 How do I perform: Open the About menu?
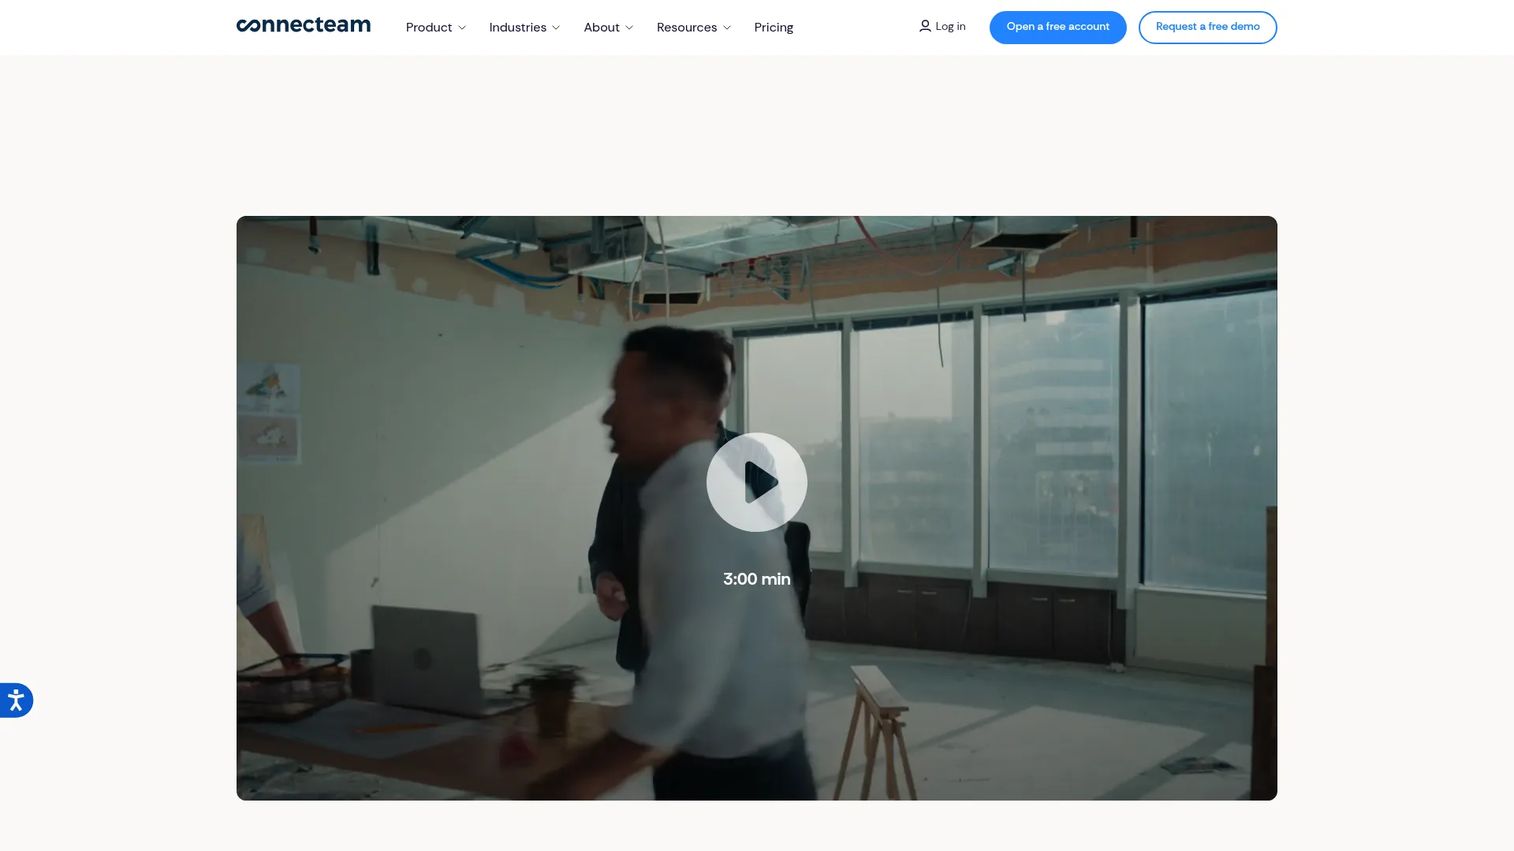click(601, 27)
